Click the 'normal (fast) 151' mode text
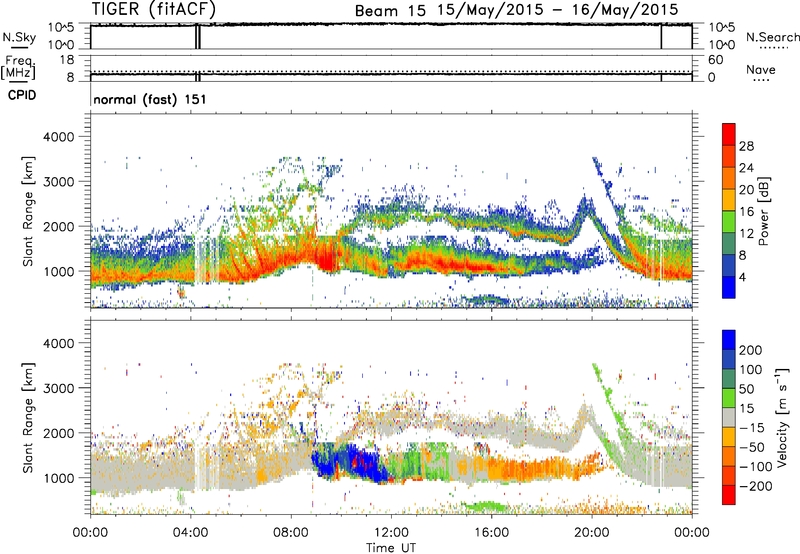Screen dimensions: 800x554 coord(149,99)
